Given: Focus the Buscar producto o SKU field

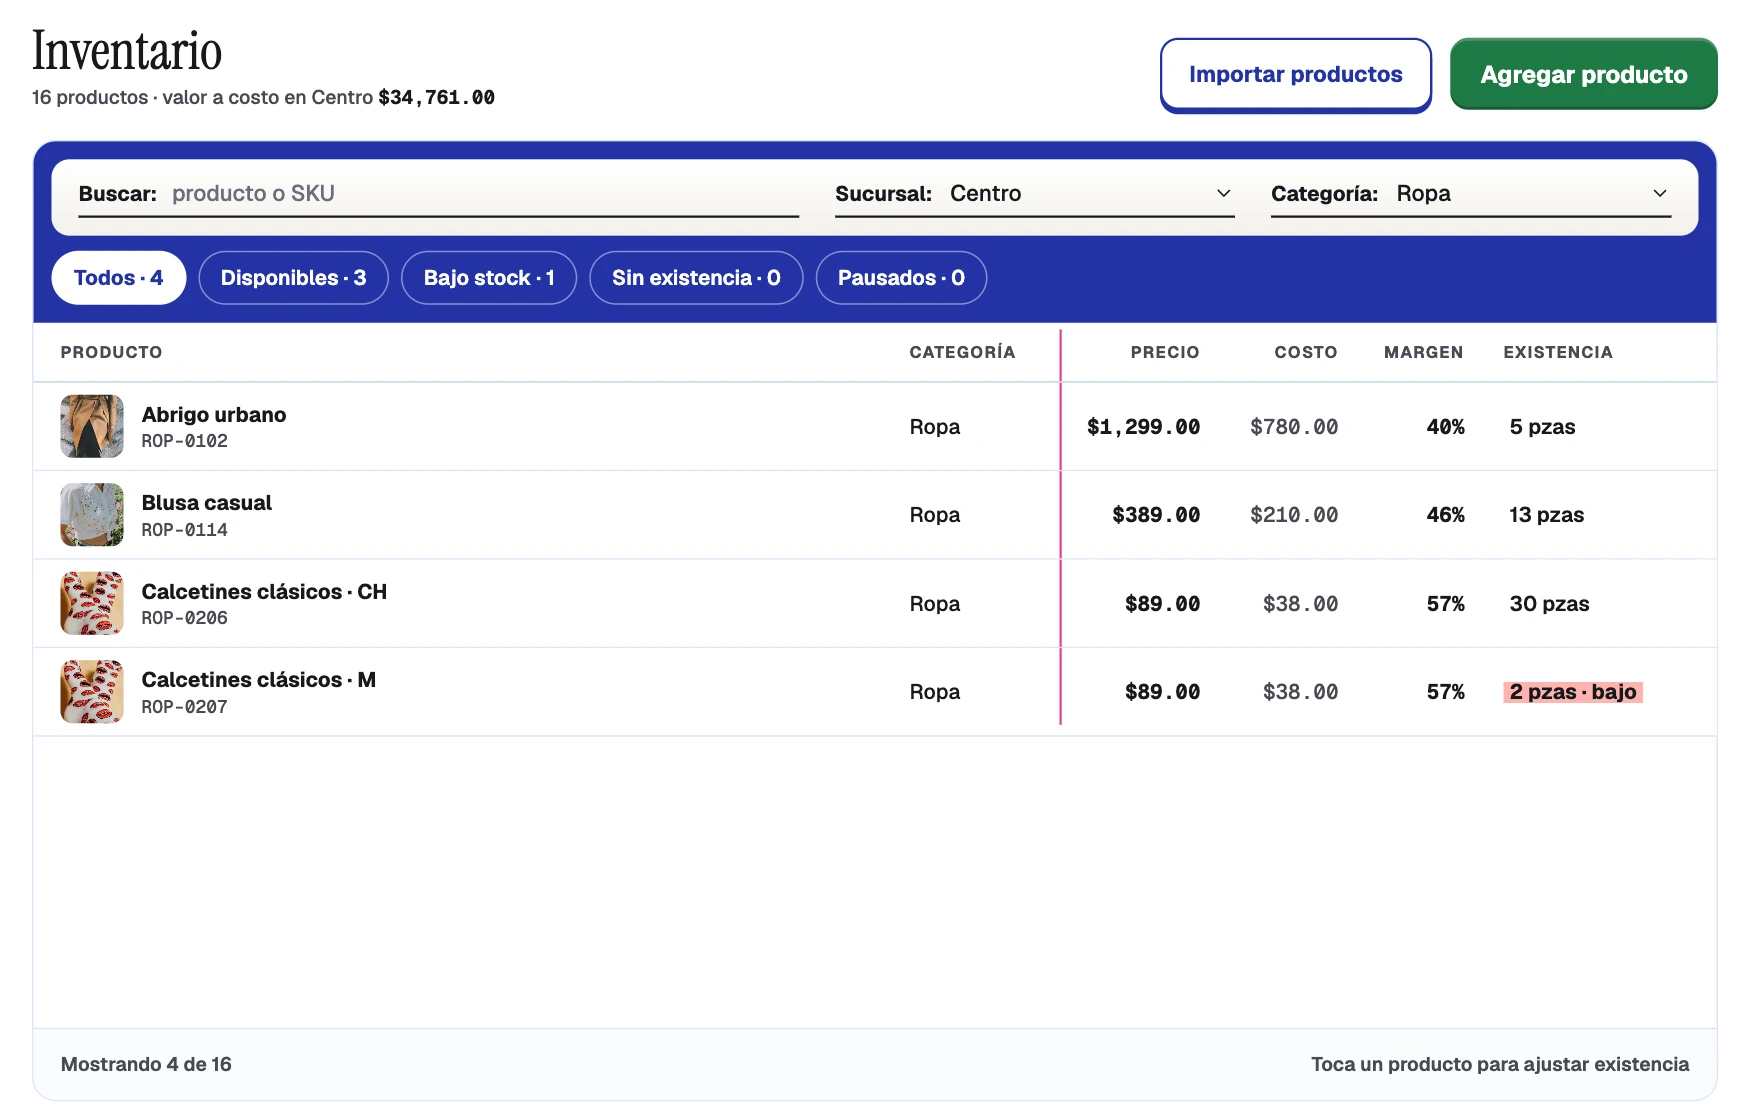Looking at the screenshot, I should tap(439, 194).
